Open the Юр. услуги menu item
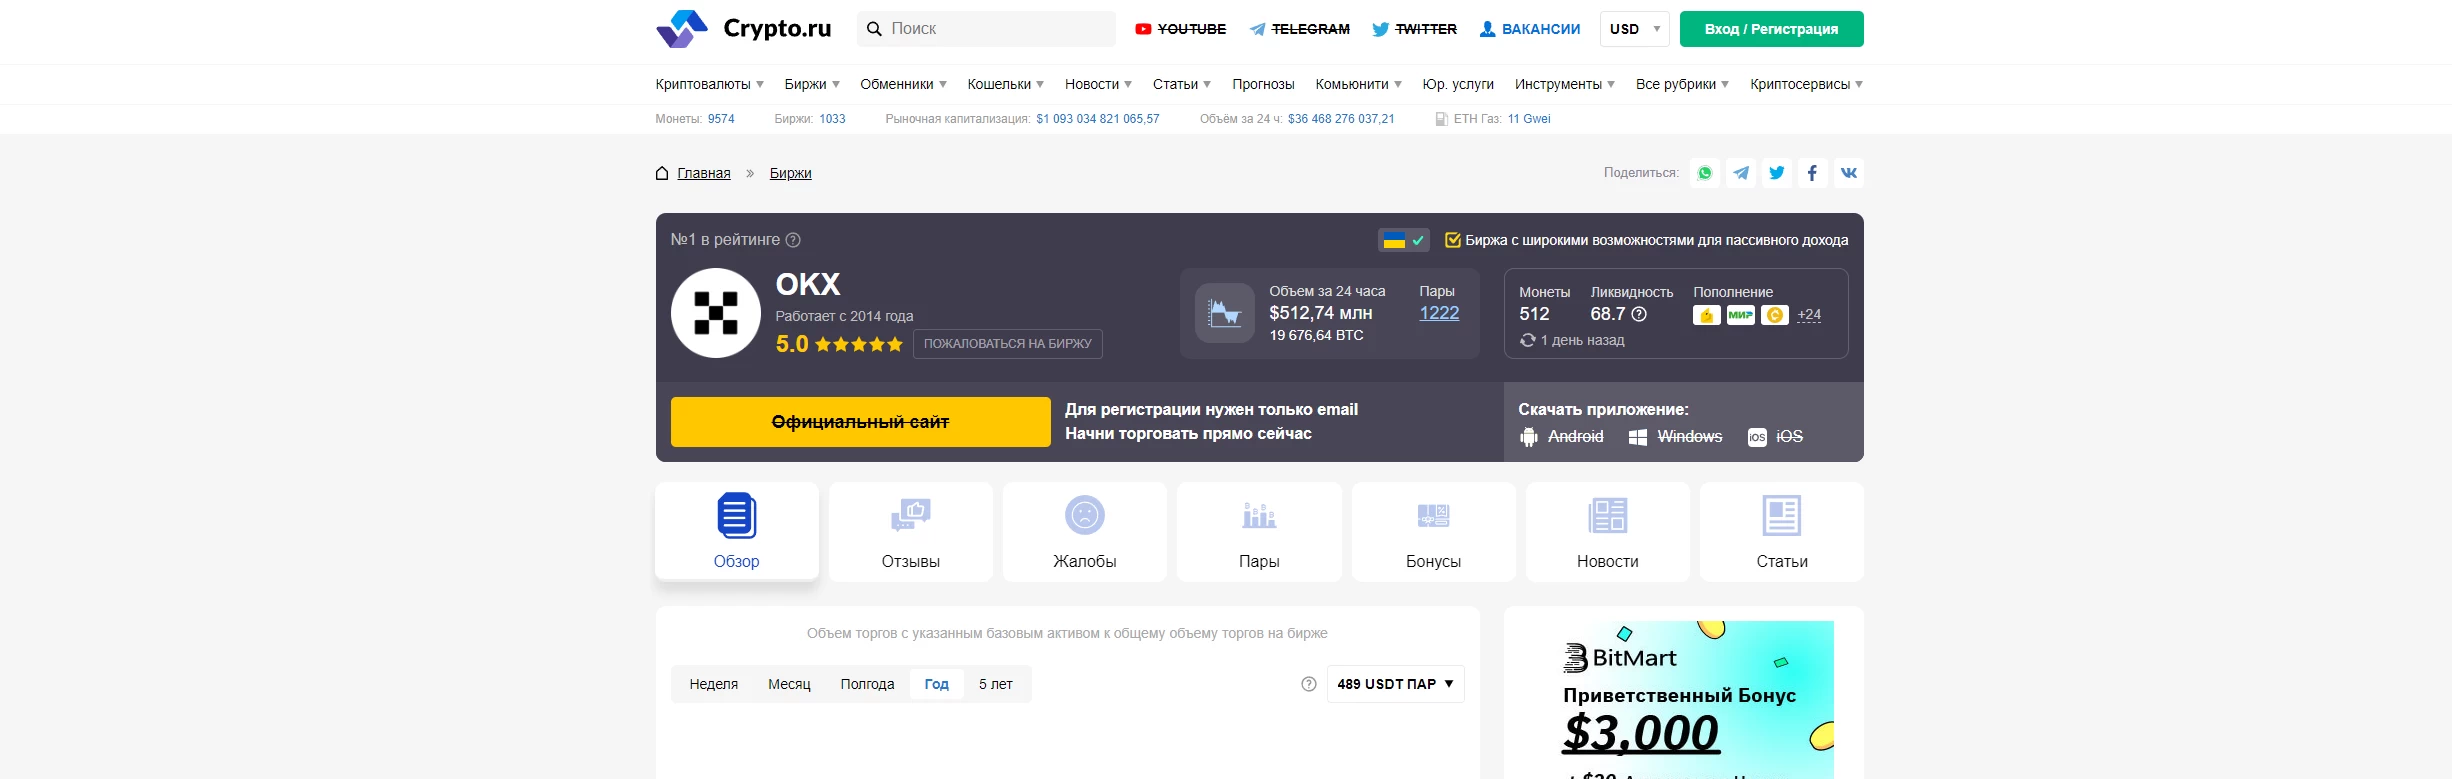 [x=1458, y=84]
